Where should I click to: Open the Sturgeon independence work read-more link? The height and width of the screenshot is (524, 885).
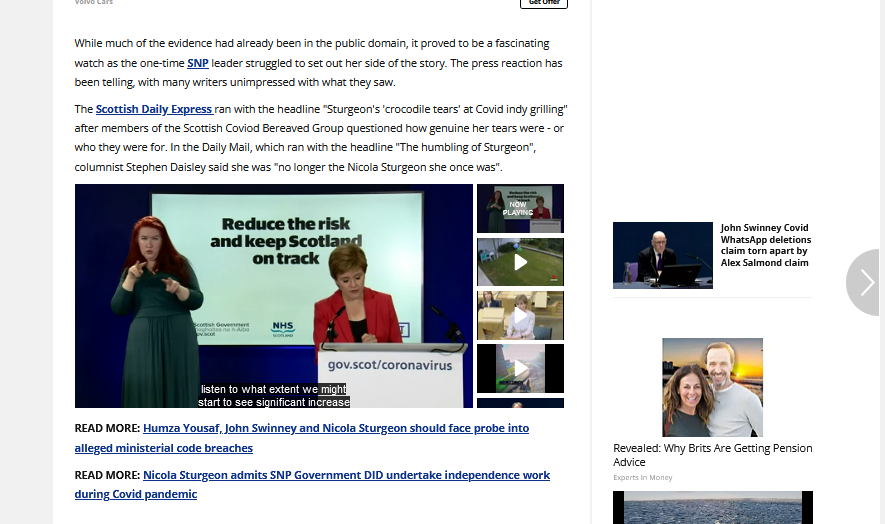pos(312,484)
